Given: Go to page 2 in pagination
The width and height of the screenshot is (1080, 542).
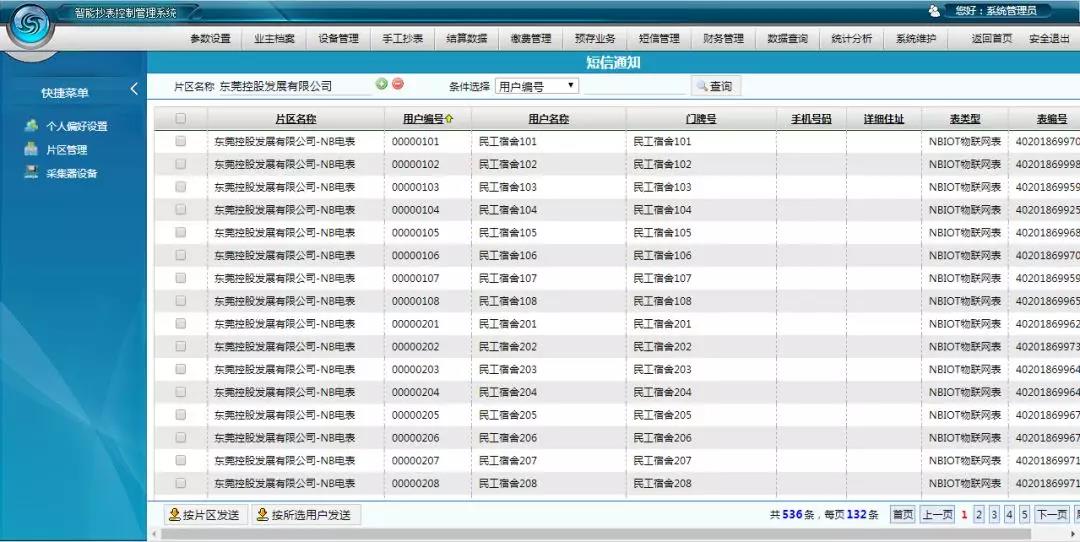Looking at the screenshot, I should pyautogui.click(x=979, y=514).
